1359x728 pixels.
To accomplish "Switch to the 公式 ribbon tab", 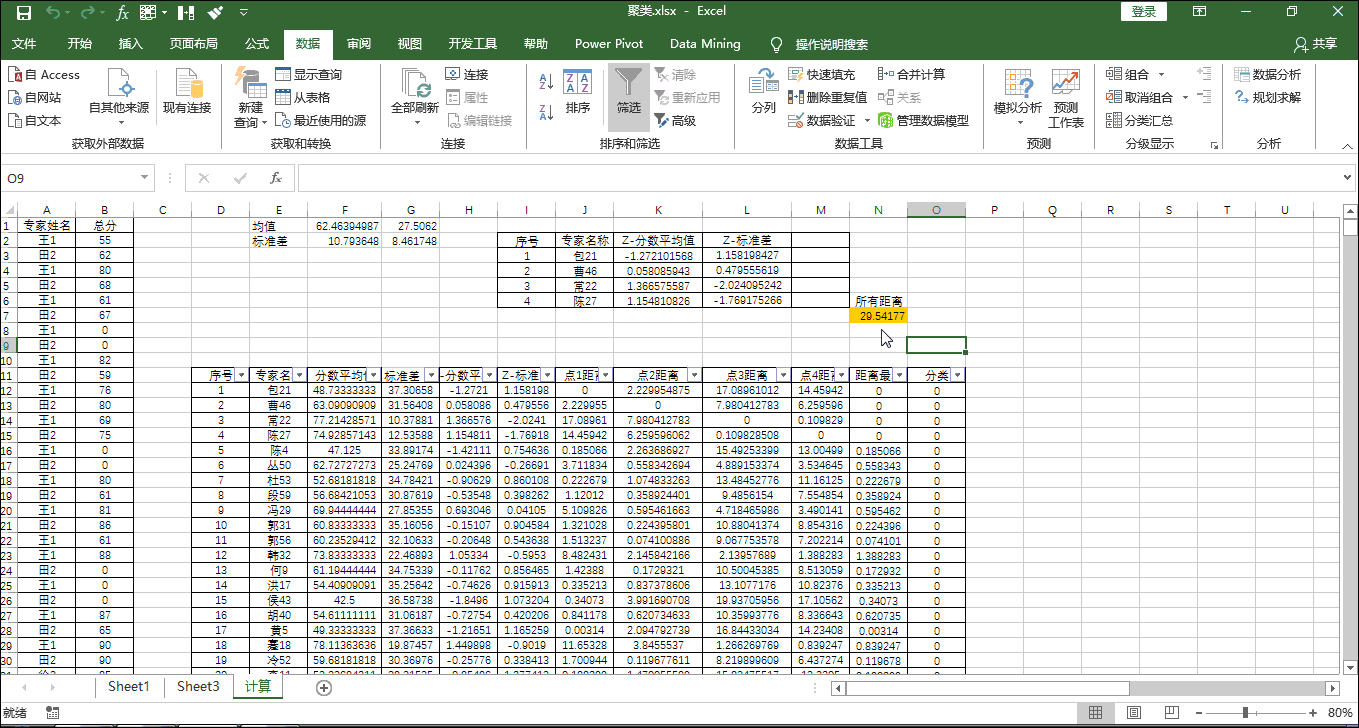I will [256, 44].
